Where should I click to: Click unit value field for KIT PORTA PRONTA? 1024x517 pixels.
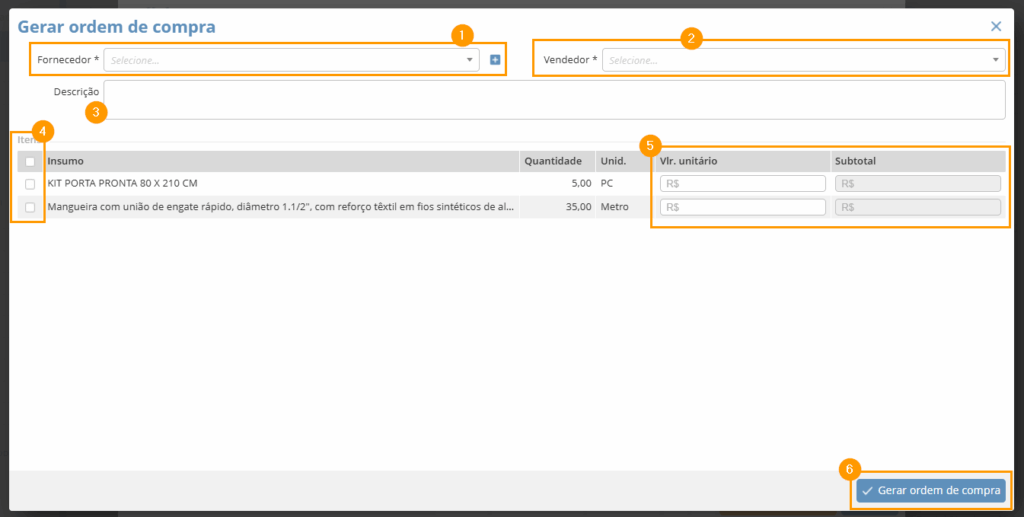tap(743, 184)
